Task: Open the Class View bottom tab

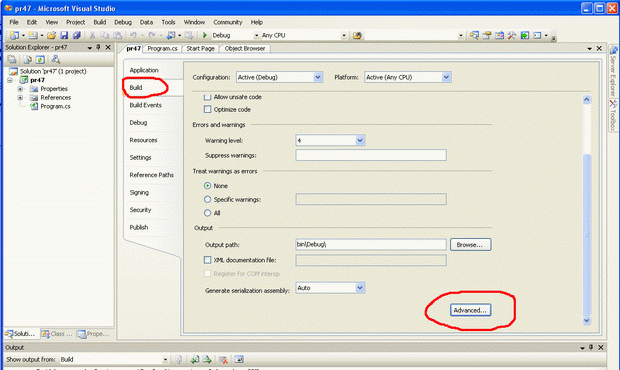Action: pyautogui.click(x=57, y=334)
